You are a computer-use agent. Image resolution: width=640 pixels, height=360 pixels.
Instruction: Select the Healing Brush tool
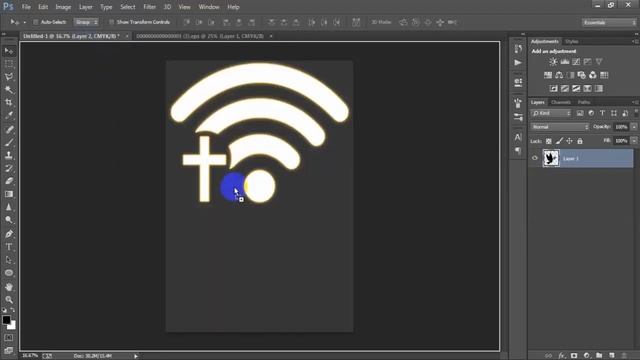[9, 130]
